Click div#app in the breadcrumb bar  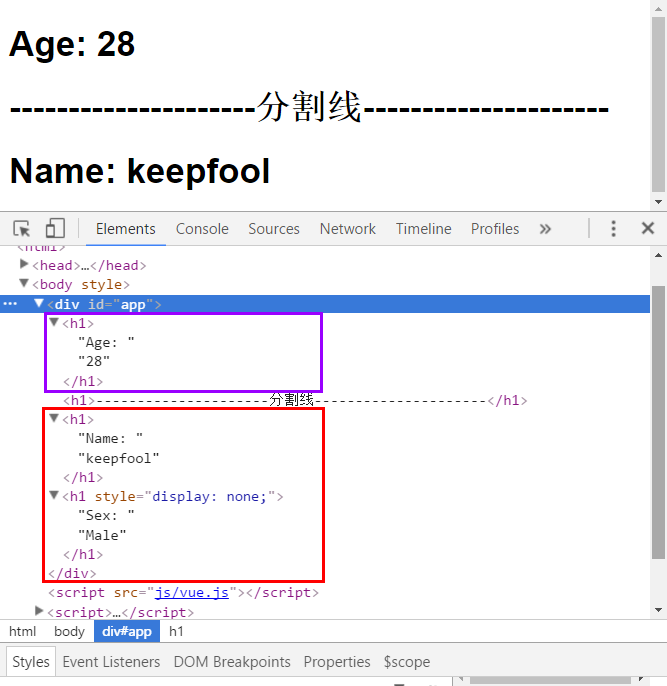pyautogui.click(x=127, y=631)
